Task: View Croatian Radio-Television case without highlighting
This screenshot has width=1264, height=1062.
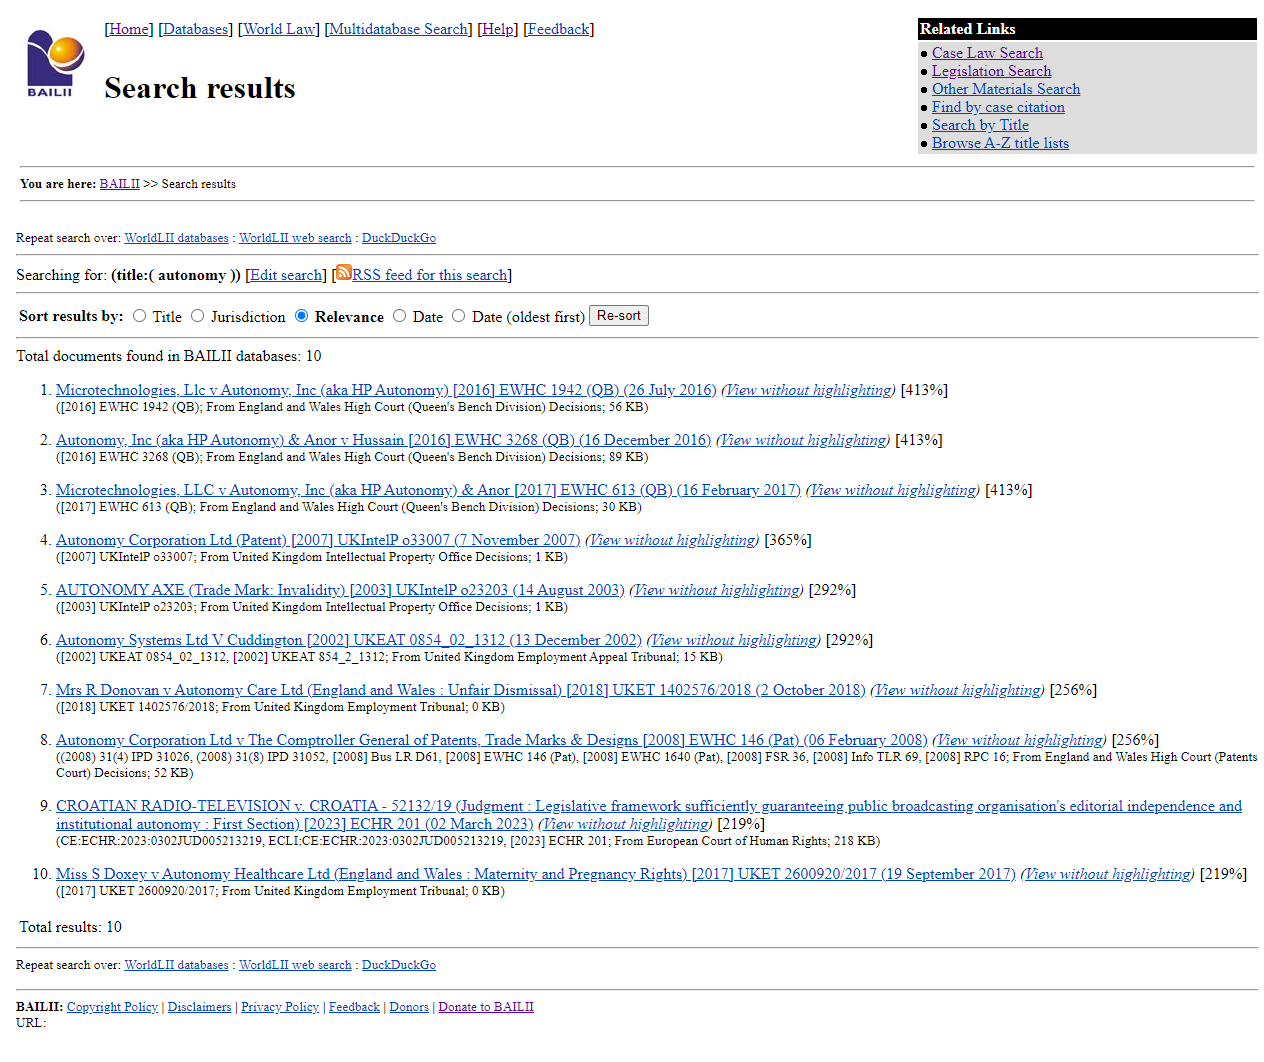Action: coord(625,824)
